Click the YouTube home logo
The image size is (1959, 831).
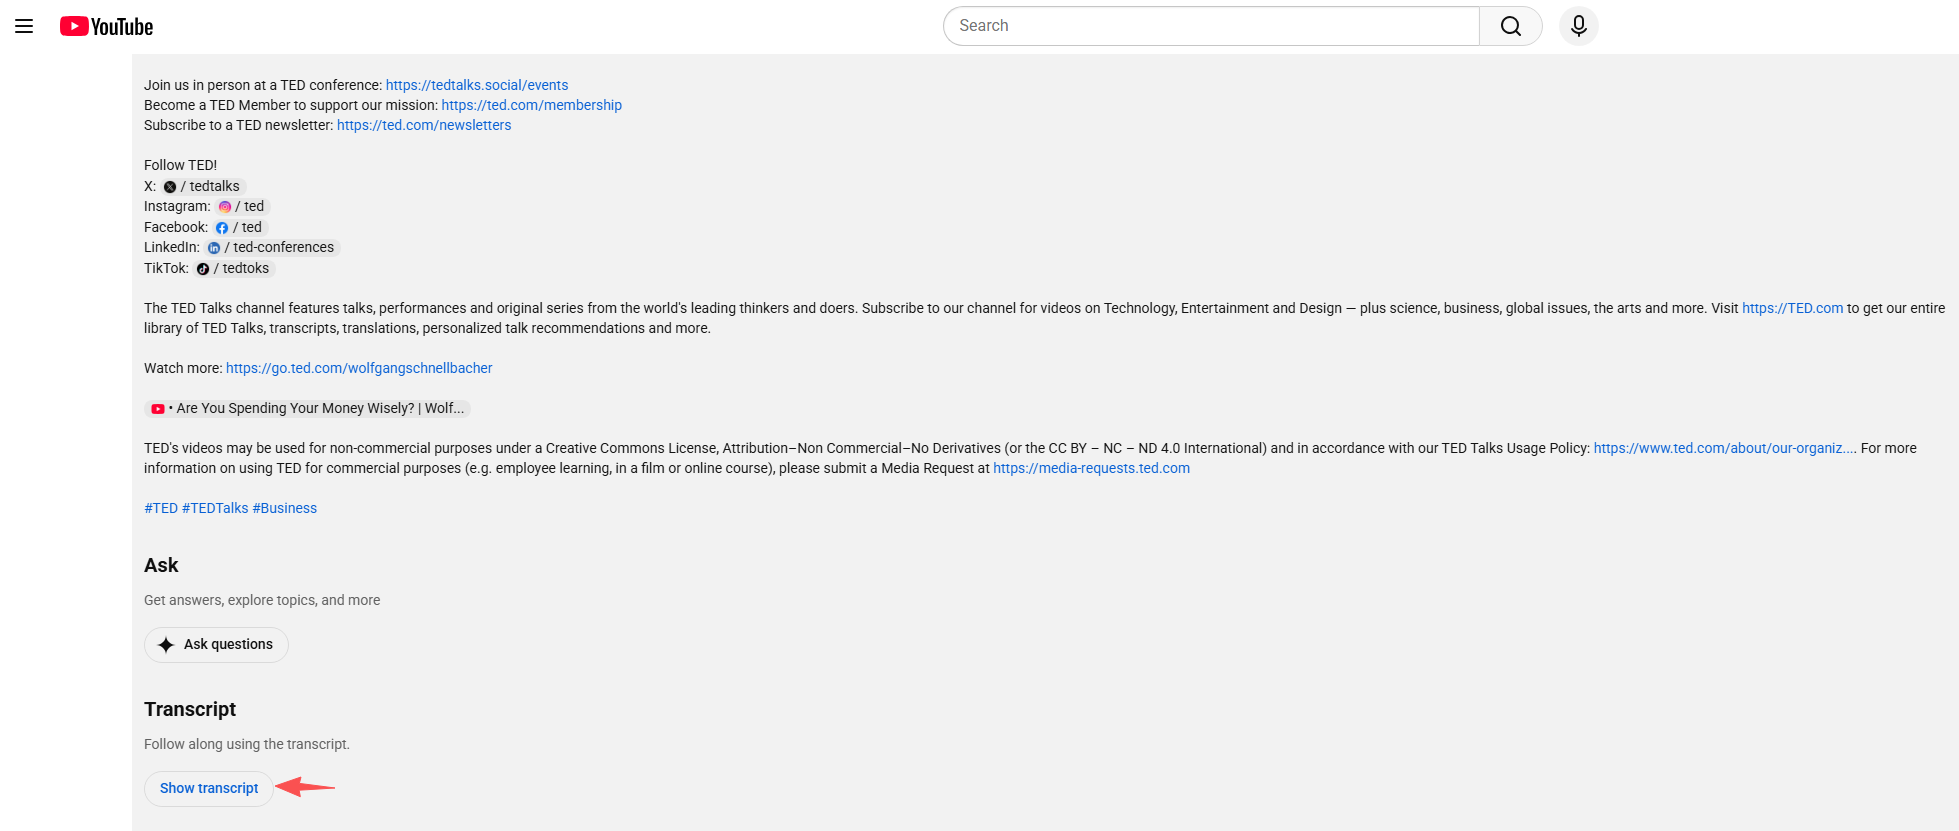point(106,26)
